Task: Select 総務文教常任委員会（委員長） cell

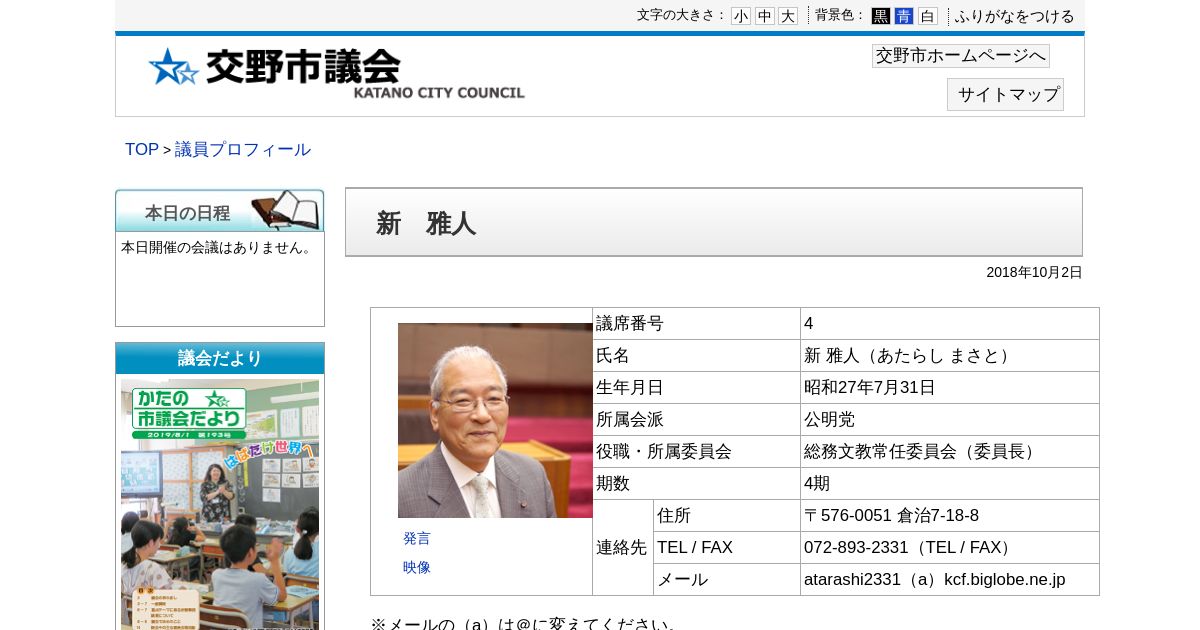Action: click(950, 452)
